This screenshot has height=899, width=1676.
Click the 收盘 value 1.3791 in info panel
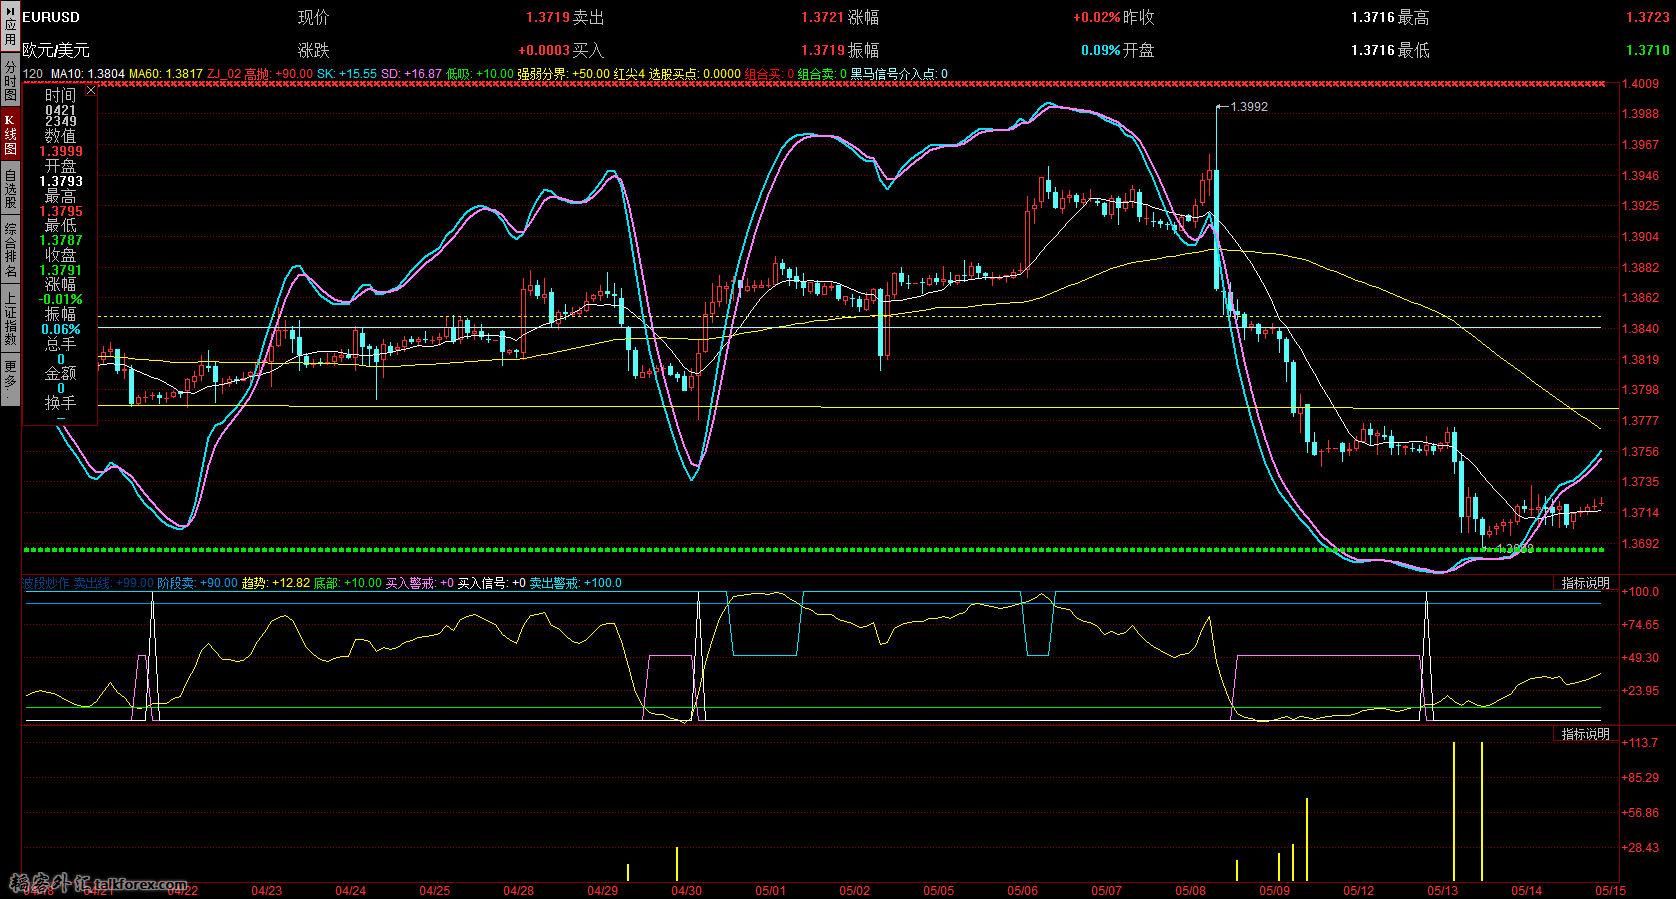pyautogui.click(x=61, y=270)
